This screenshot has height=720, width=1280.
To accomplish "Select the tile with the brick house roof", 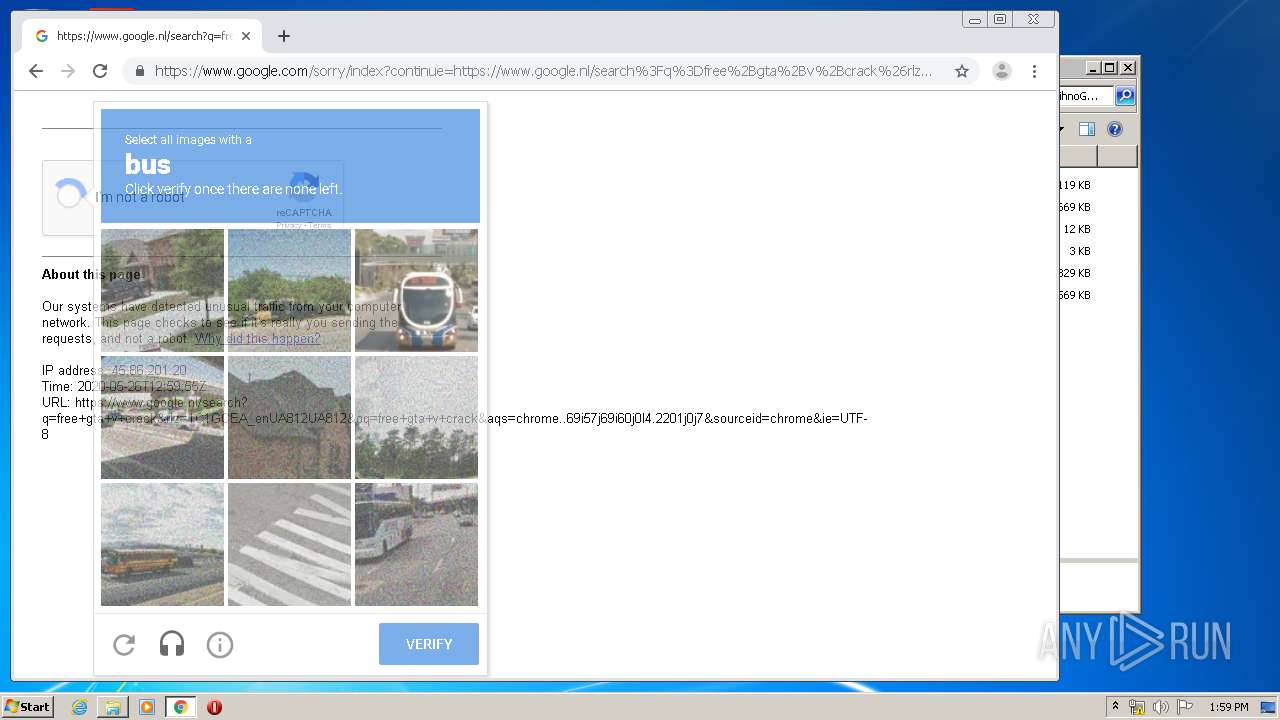I will (289, 417).
